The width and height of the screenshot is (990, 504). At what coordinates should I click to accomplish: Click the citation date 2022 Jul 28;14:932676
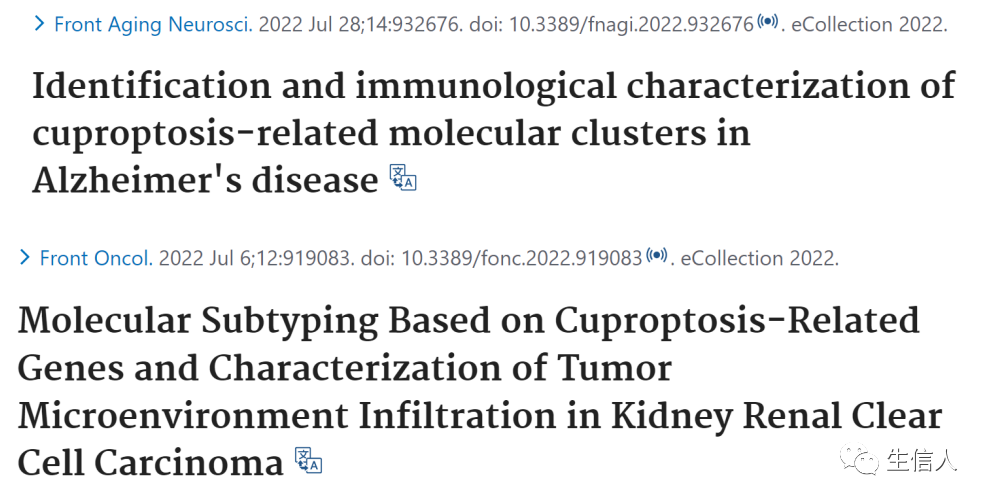tap(359, 25)
